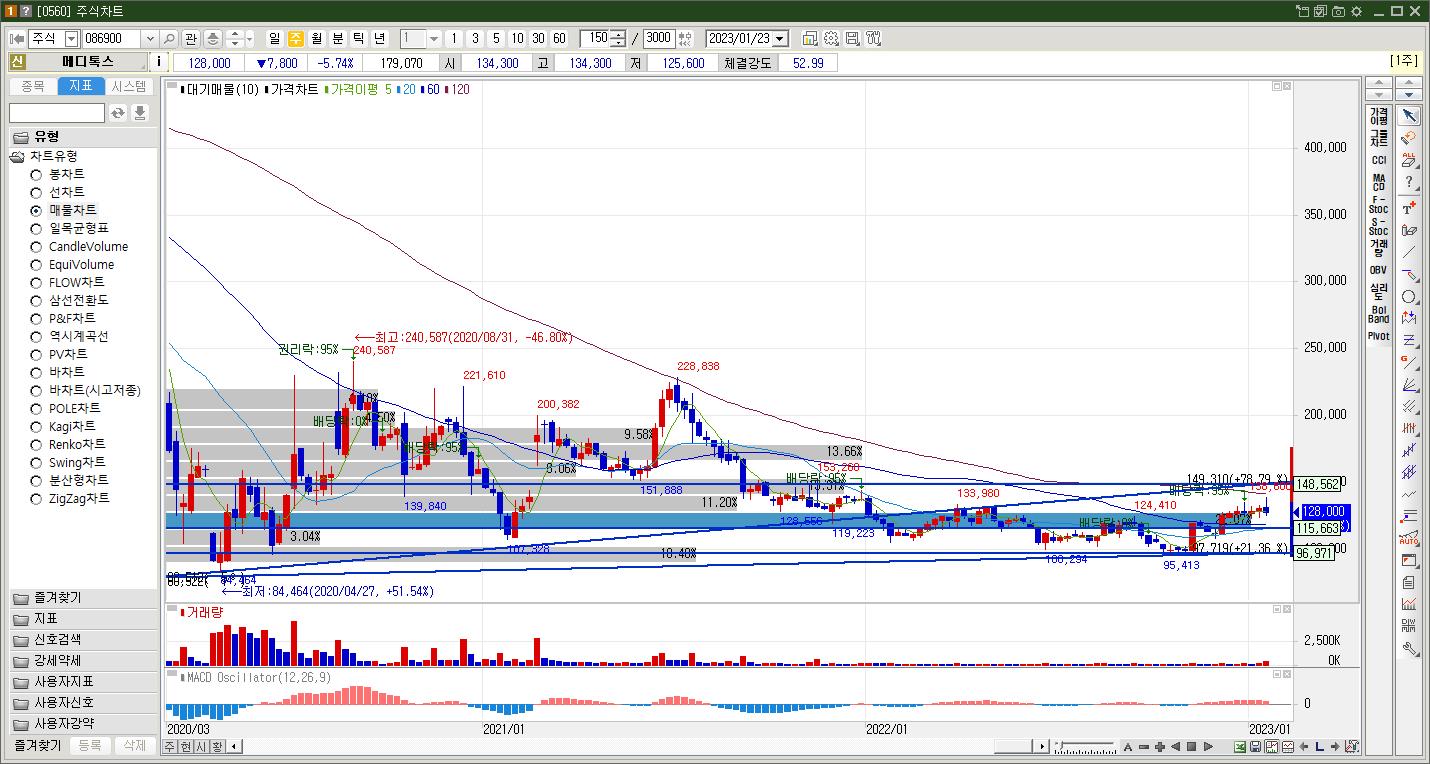The image size is (1430, 764).
Task: Click the zoom slider at bottom of chart
Action: (1084, 747)
